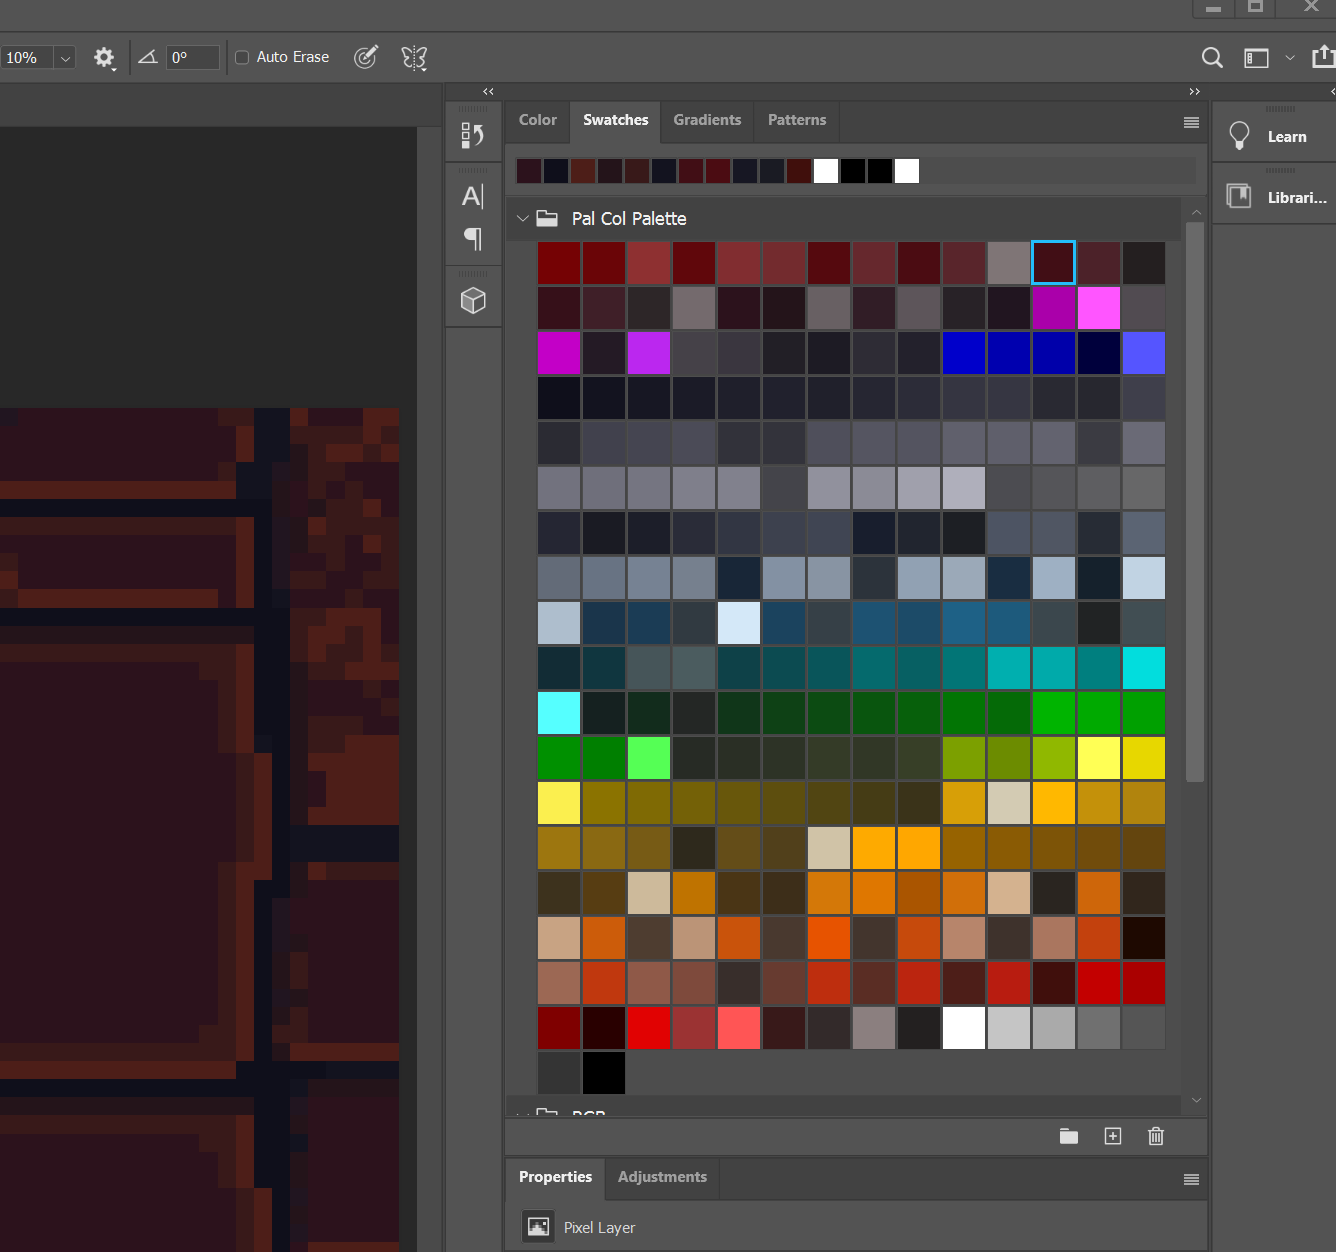Select the bright magenta swatch
Screen dimensions: 1336x1252
pos(1099,309)
